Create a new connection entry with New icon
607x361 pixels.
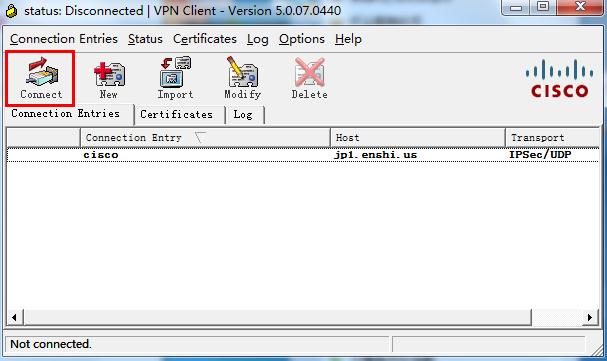click(x=109, y=79)
